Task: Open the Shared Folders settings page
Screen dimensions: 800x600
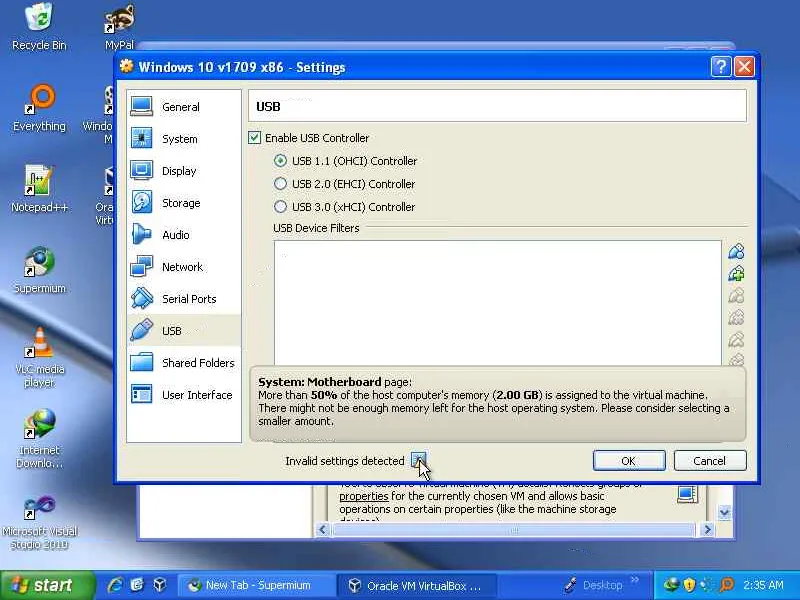Action: 184,363
